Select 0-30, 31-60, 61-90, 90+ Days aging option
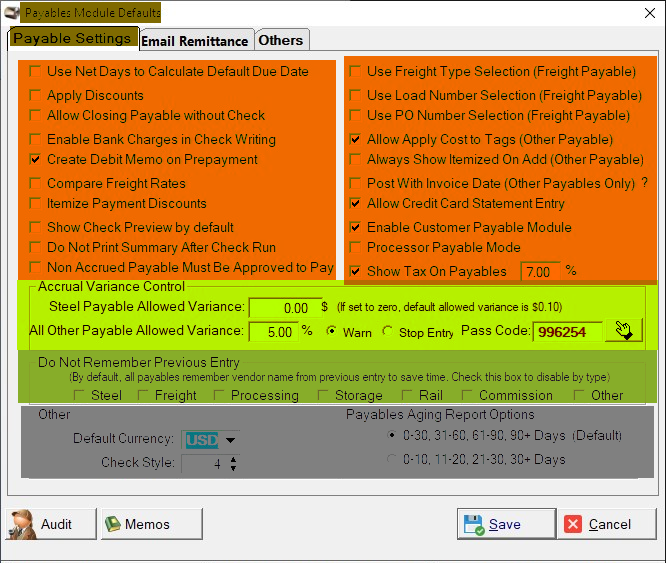The width and height of the screenshot is (666, 563). click(392, 435)
